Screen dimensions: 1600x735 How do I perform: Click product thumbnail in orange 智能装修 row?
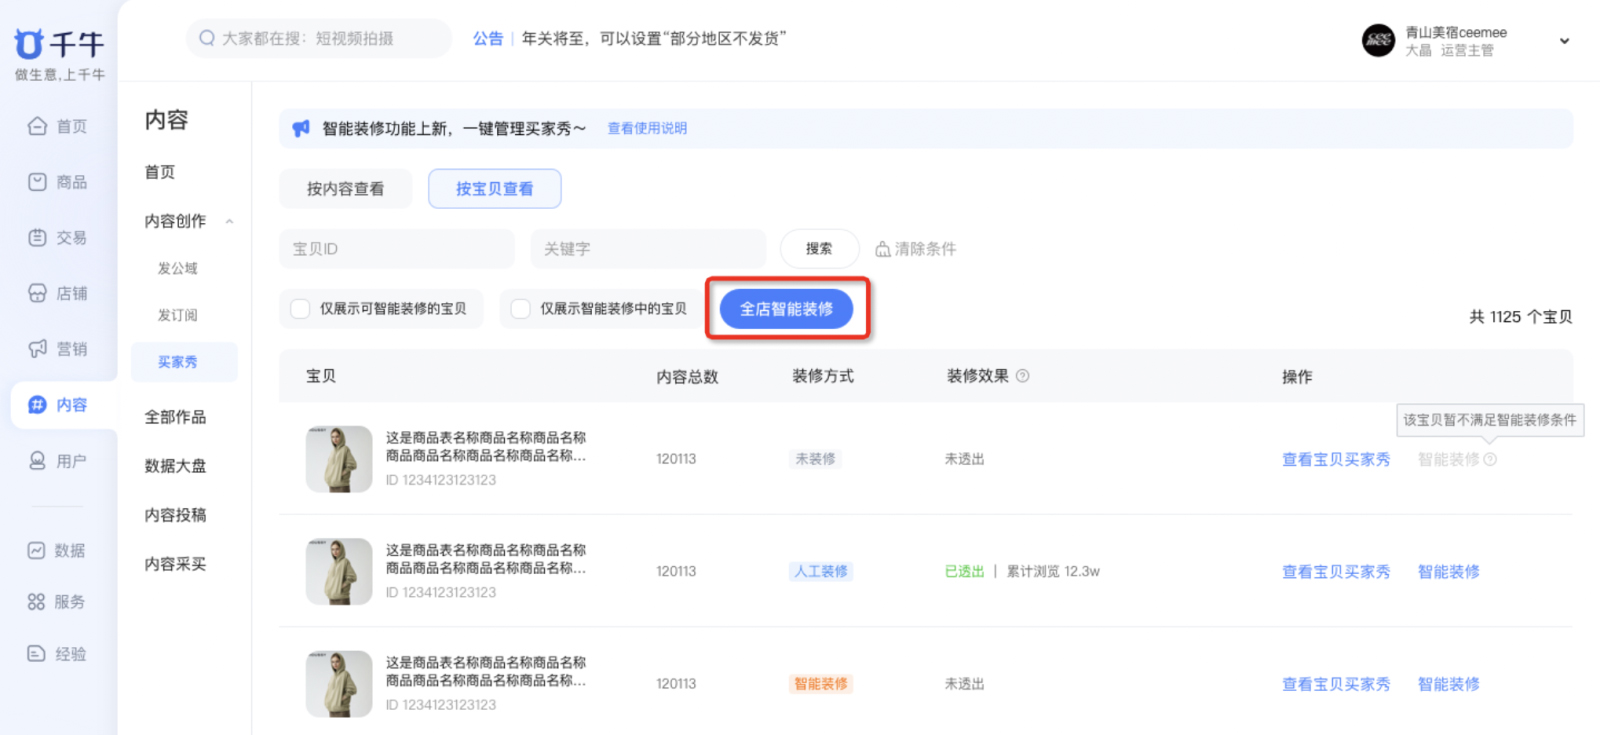click(x=339, y=684)
